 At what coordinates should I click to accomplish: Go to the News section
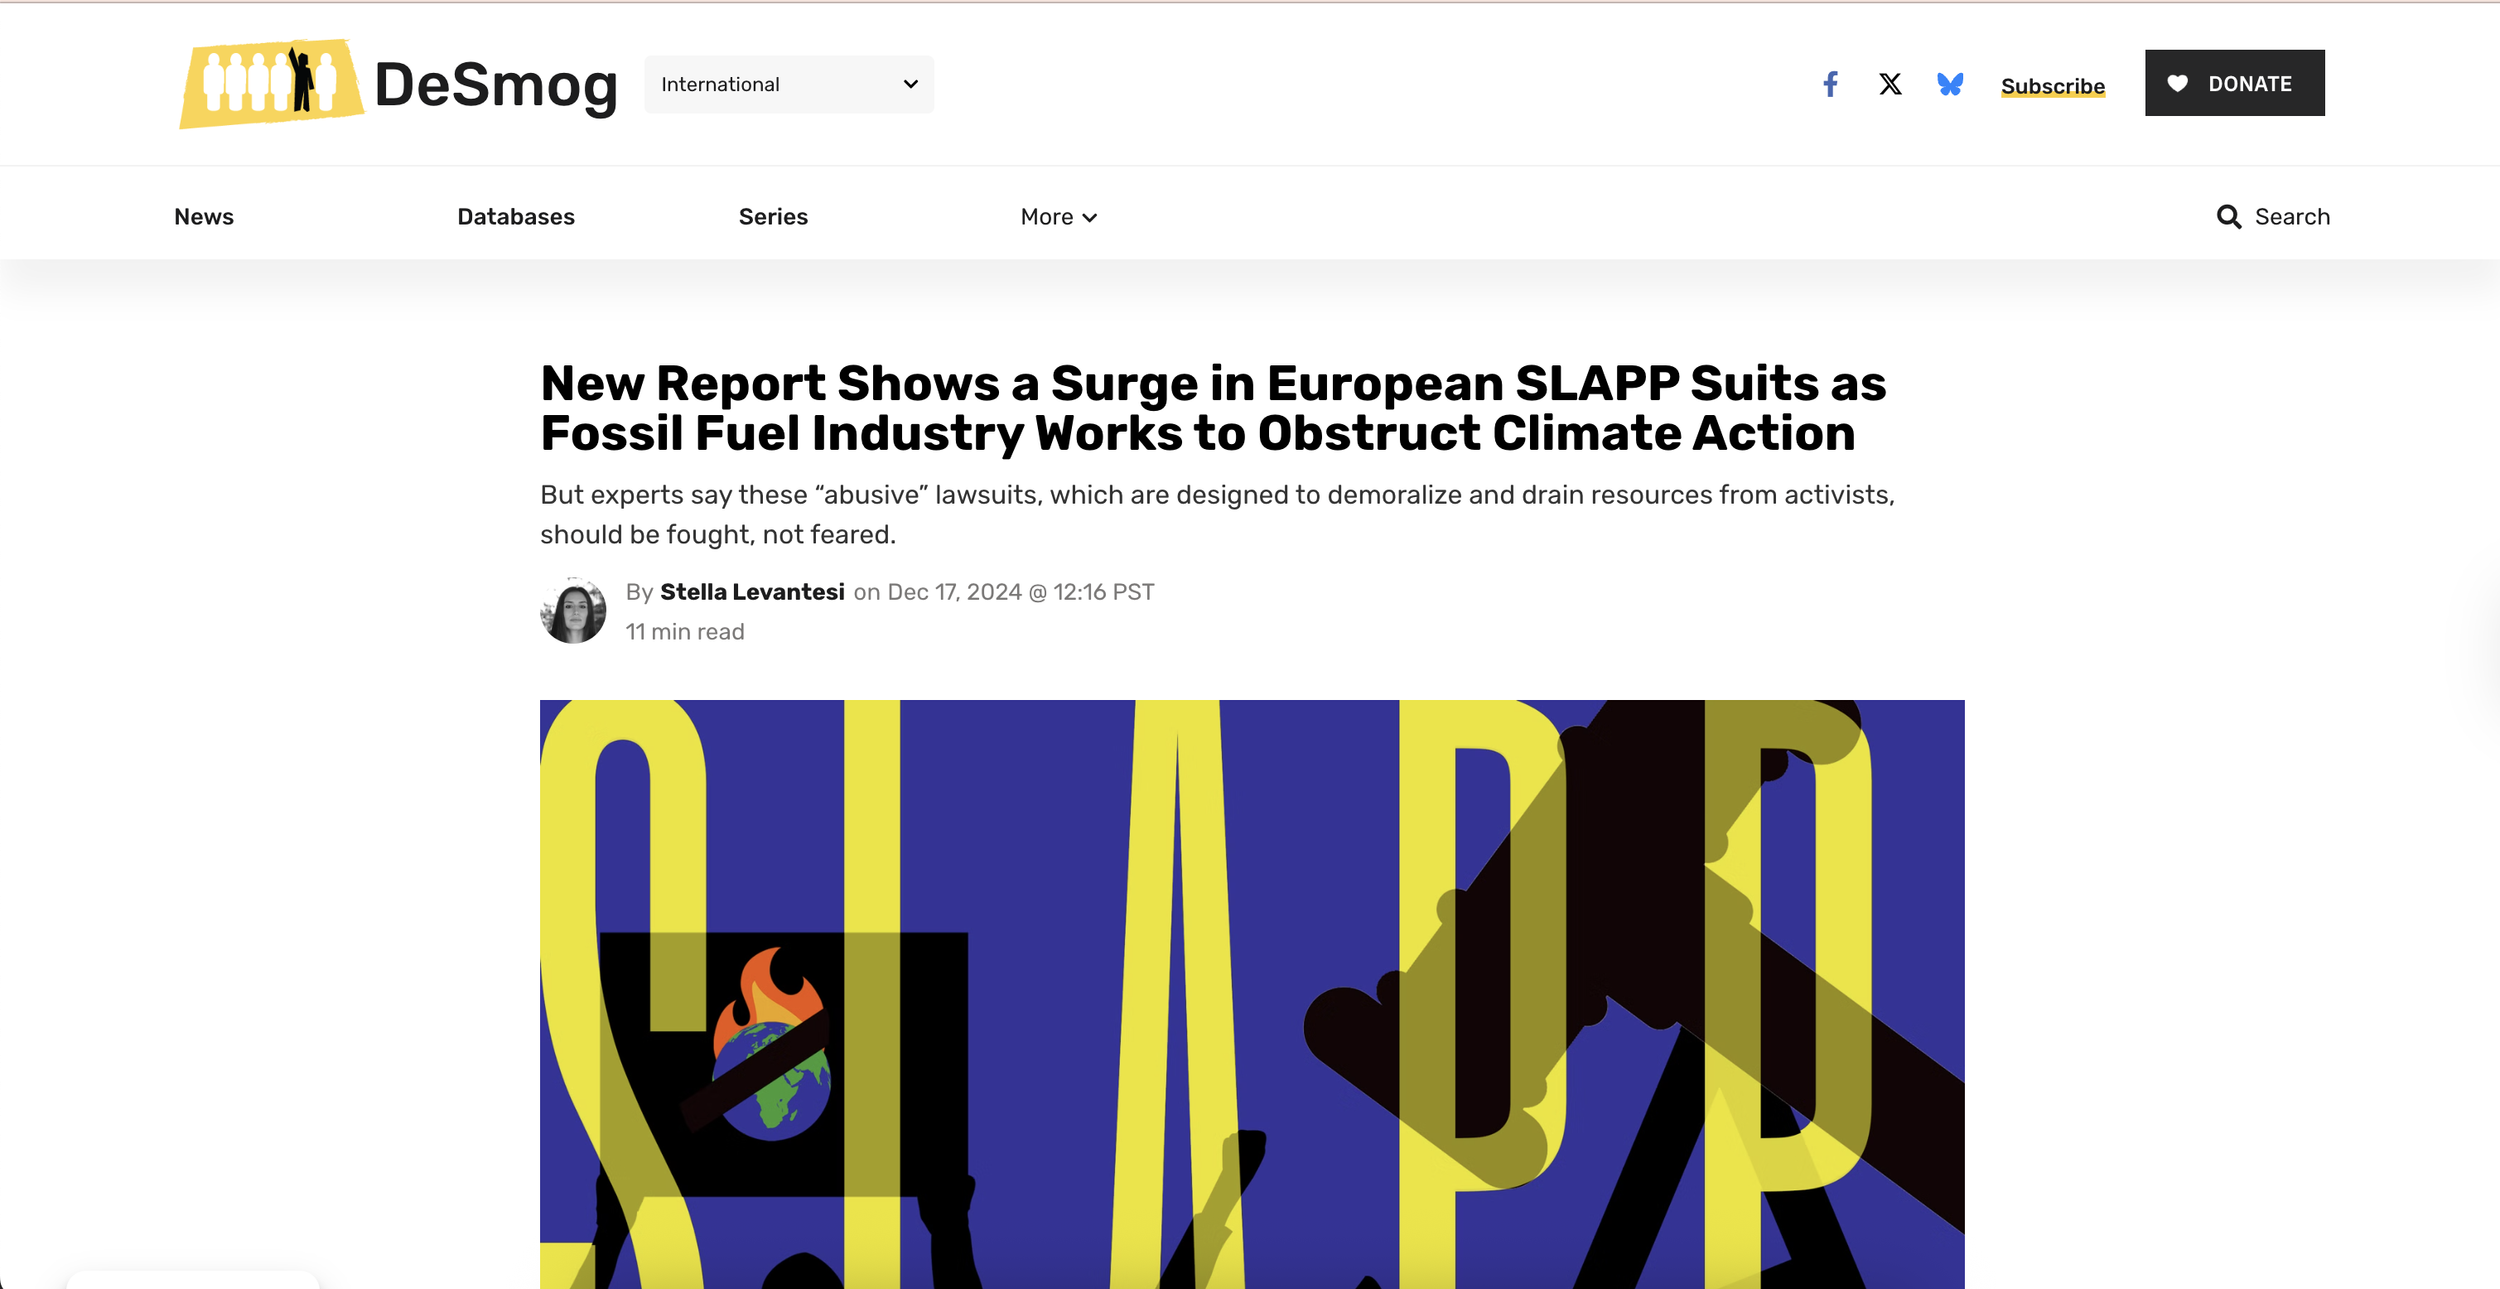203,217
